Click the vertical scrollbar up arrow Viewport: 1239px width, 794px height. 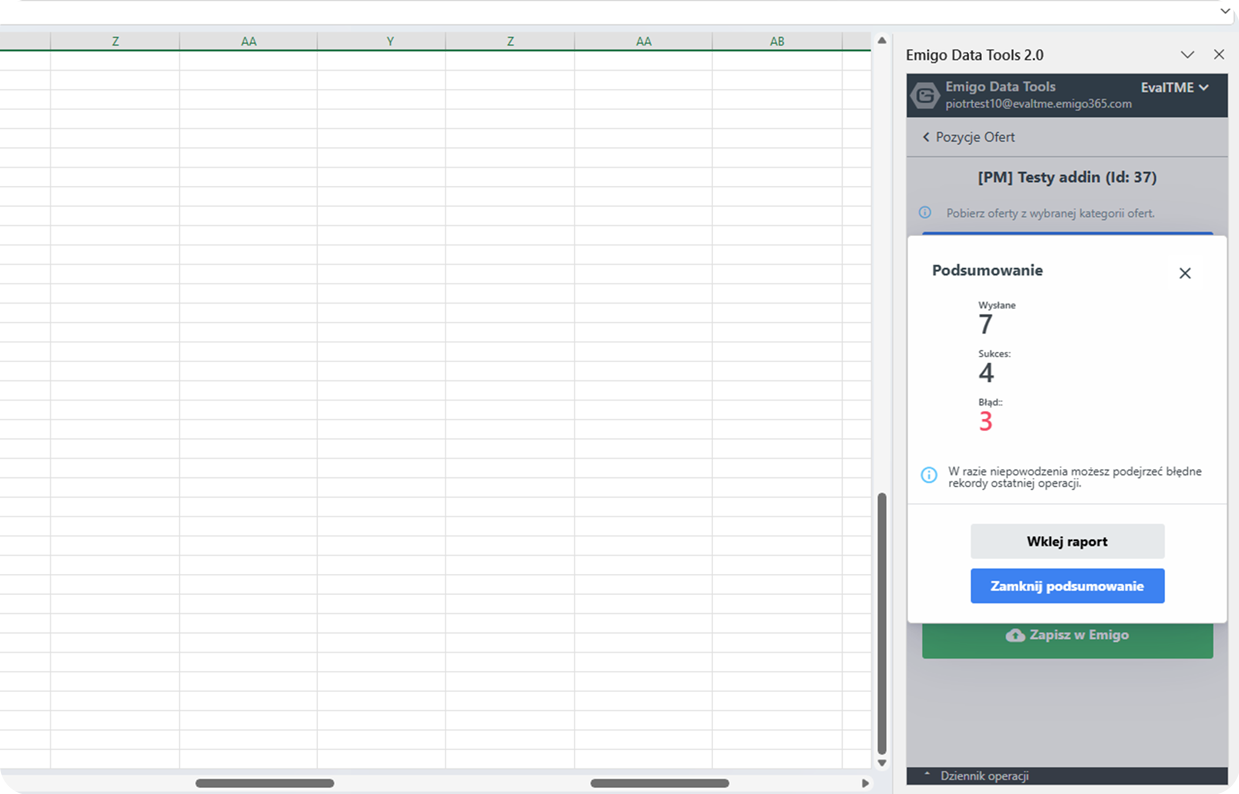click(x=882, y=41)
